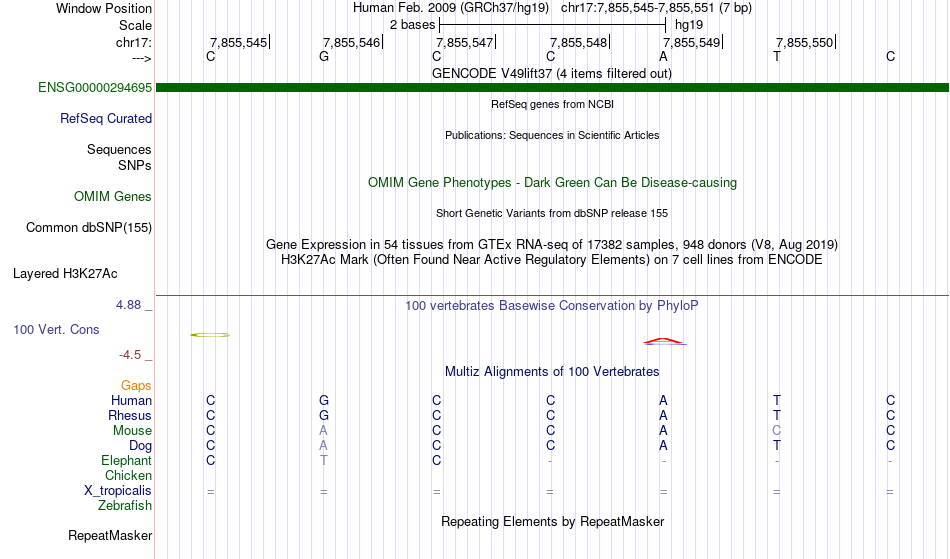Click OMIM Gene Phenotypes track title
950x559 pixels.
(x=553, y=183)
